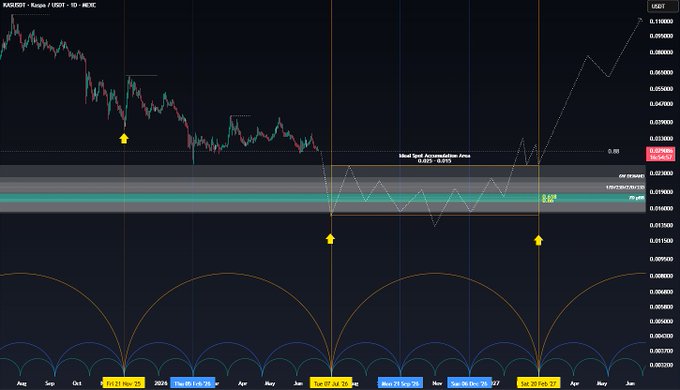Image resolution: width=680 pixels, height=390 pixels.
Task: Select the Mon 21 Sep '26 date label
Action: coord(400,383)
